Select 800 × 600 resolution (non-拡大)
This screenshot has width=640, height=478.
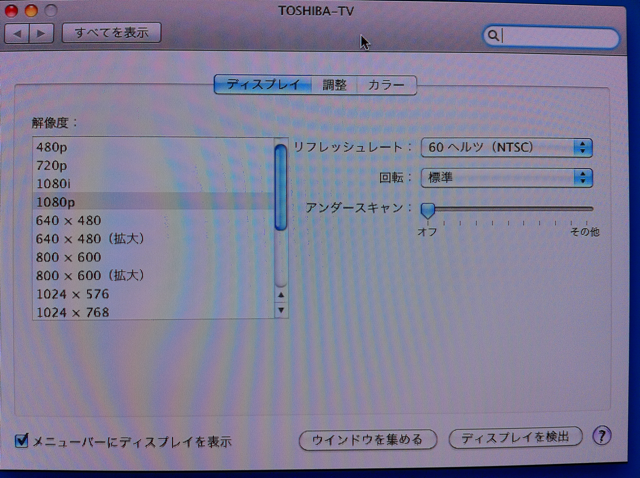(x=153, y=257)
